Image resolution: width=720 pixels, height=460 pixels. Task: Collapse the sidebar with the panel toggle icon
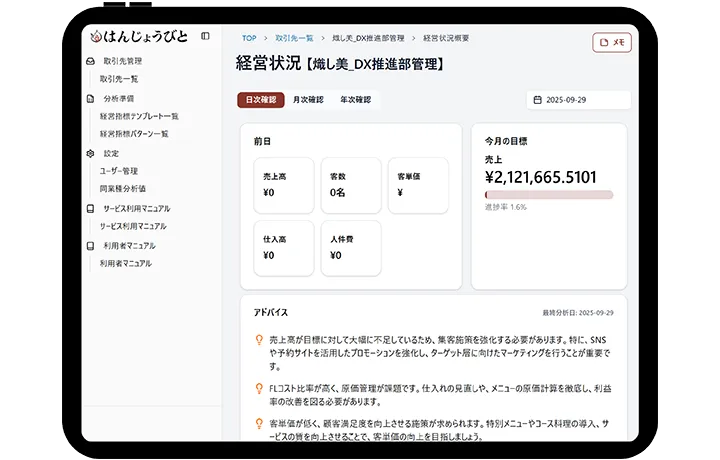pyautogui.click(x=205, y=36)
